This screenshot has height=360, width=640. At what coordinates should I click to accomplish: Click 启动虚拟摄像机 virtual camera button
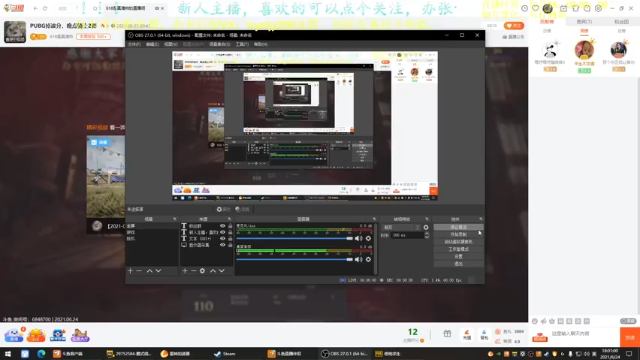[x=458, y=242]
